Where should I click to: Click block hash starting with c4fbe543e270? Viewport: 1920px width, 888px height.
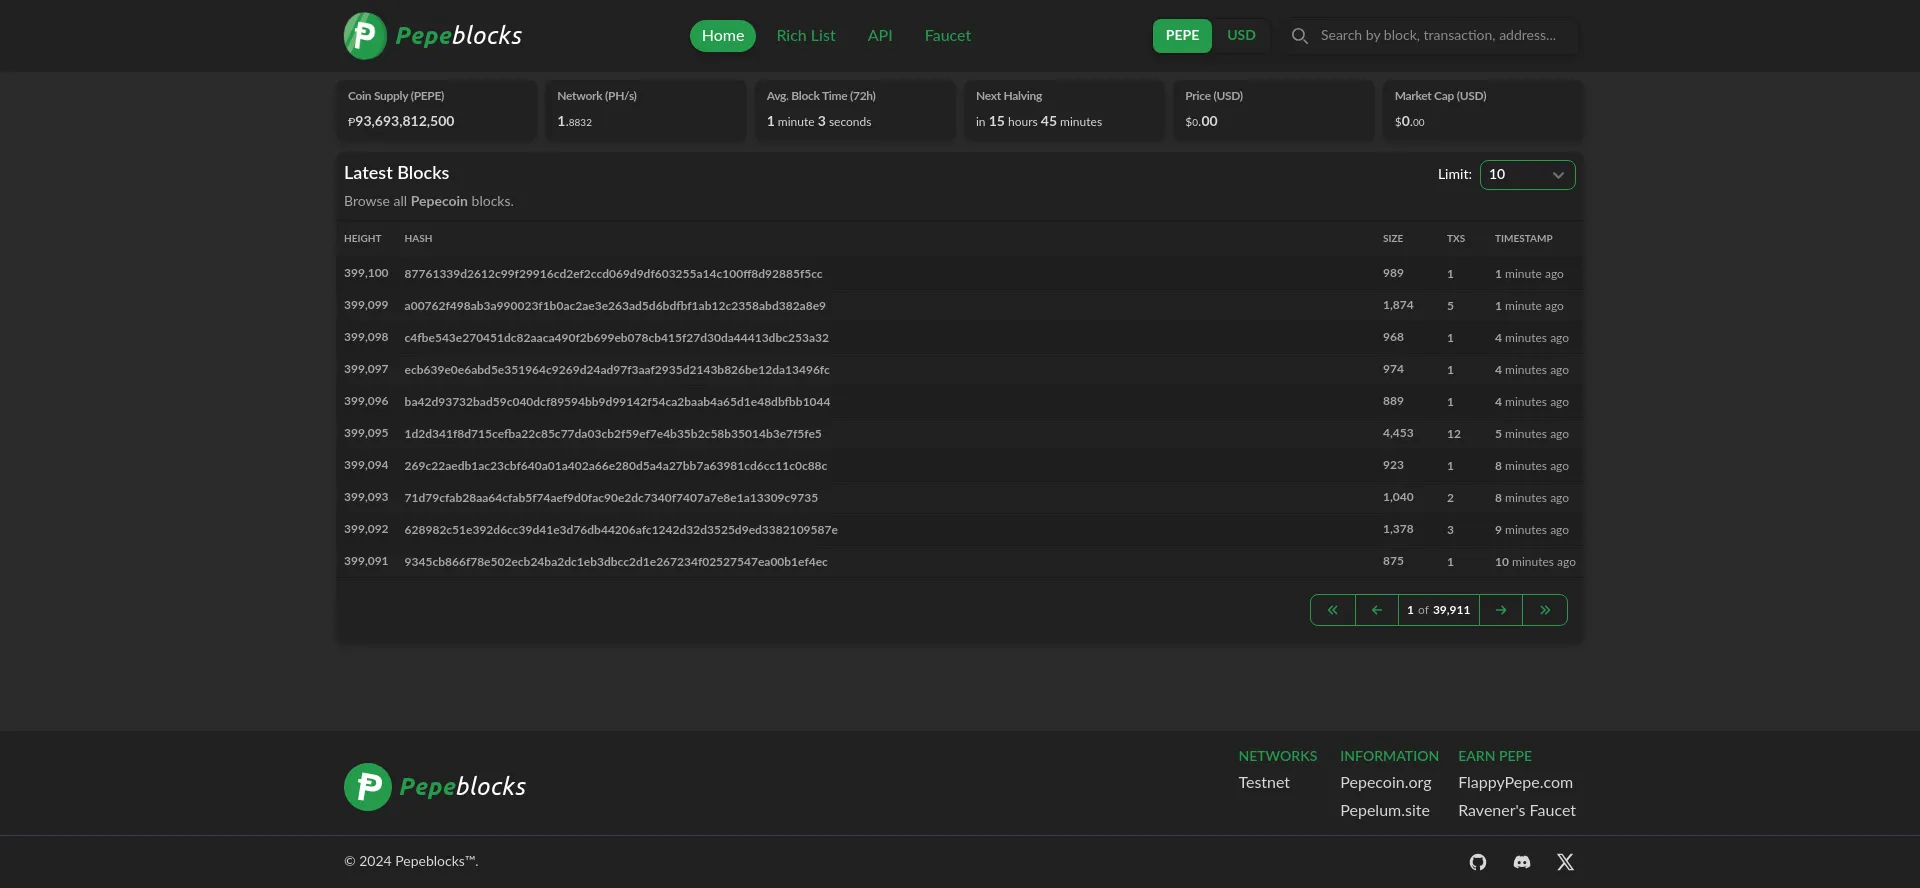[x=616, y=338]
